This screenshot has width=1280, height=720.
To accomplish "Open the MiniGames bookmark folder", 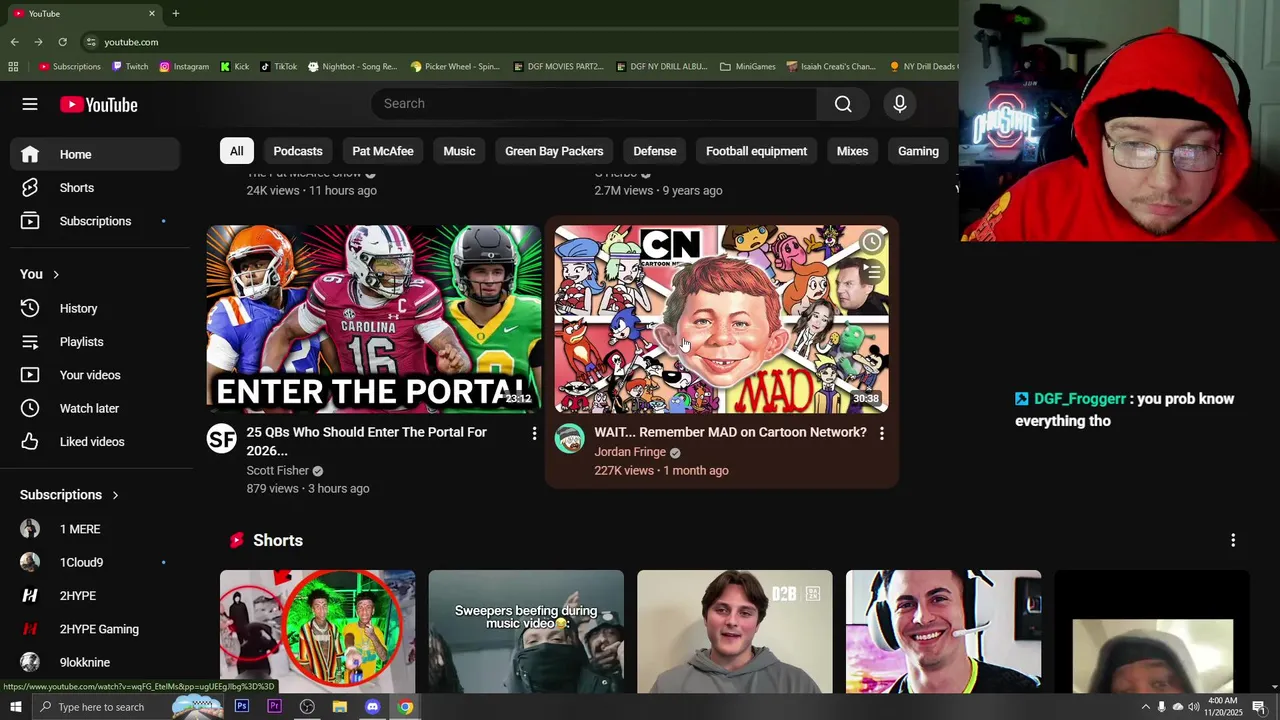I will click(747, 67).
